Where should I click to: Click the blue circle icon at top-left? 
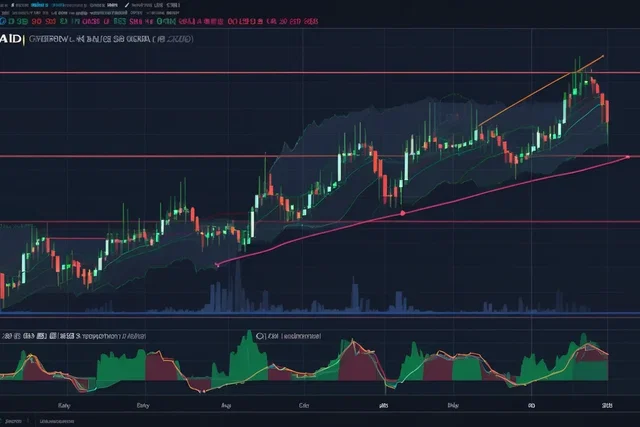tap(2, 21)
